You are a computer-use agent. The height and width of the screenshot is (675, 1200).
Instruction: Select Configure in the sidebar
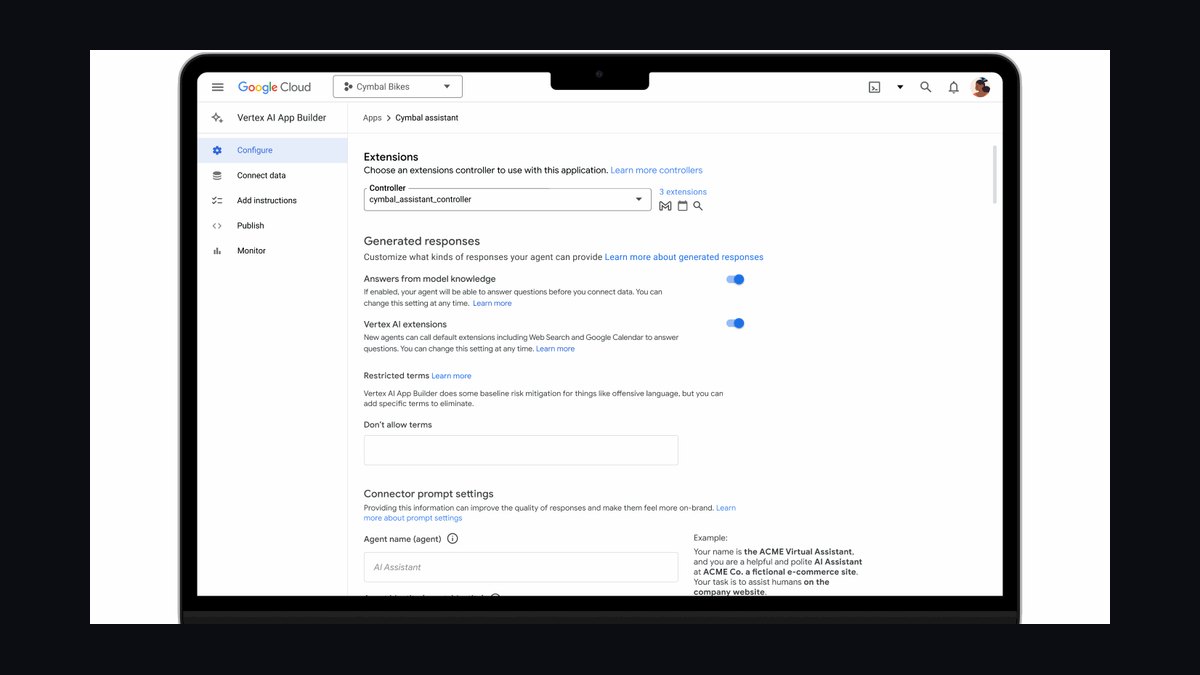(x=272, y=150)
